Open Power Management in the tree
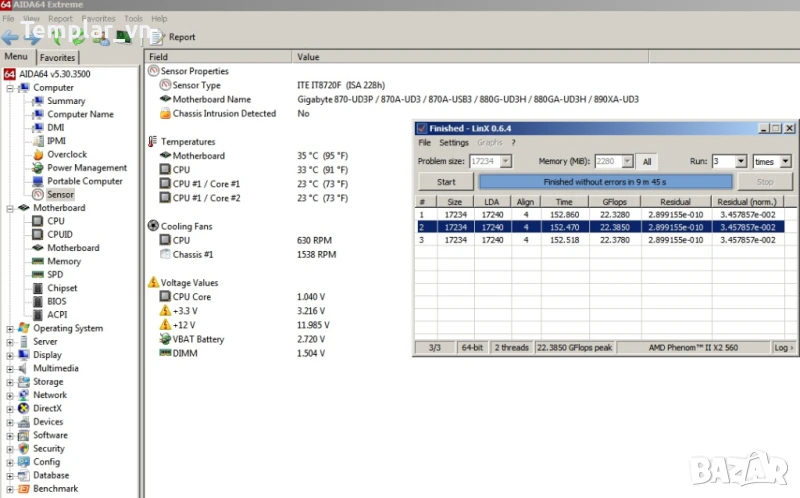The height and width of the screenshot is (498, 800). [86, 168]
